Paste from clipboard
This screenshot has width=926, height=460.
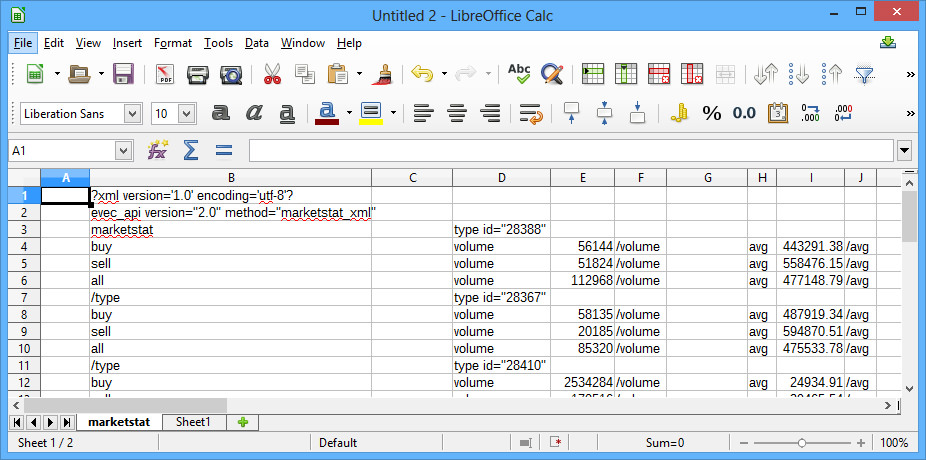click(338, 74)
